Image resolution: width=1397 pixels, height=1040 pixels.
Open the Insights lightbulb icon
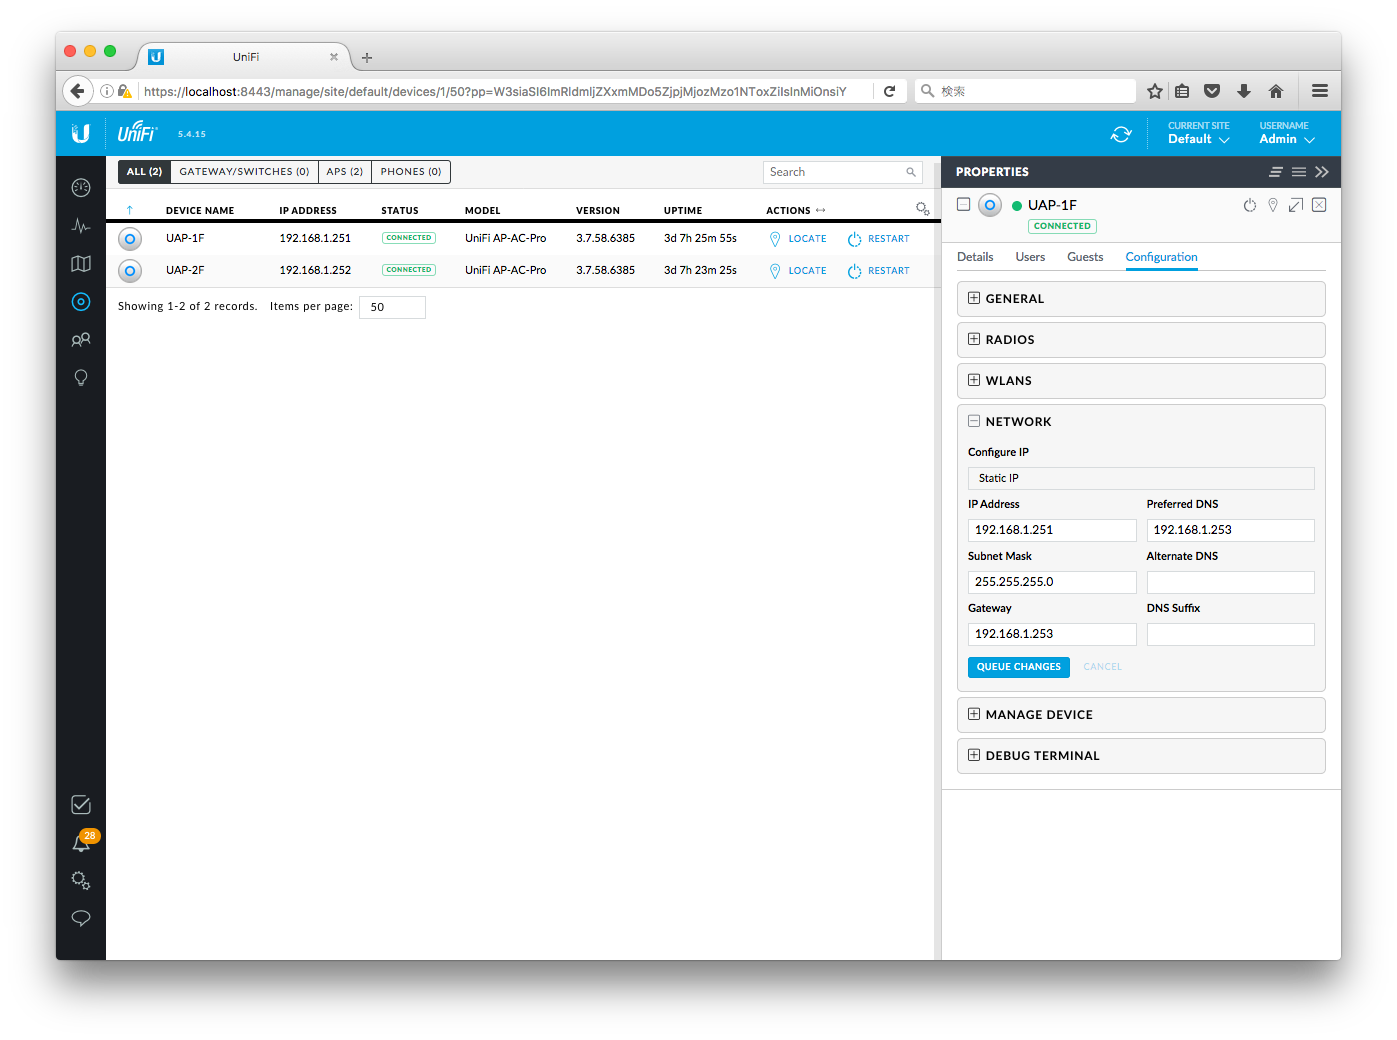pyautogui.click(x=81, y=378)
